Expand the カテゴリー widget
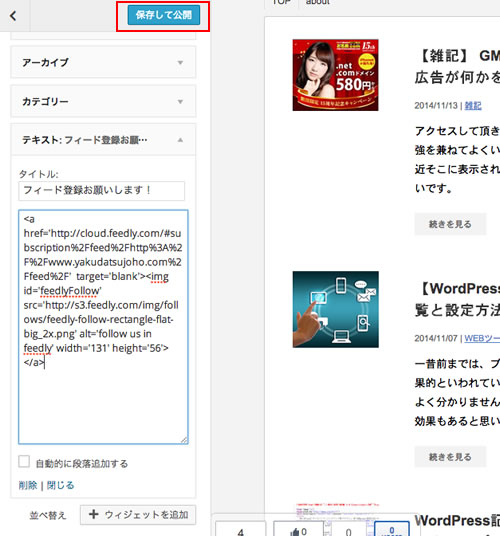Viewport: 500px width, 536px height. 180,102
